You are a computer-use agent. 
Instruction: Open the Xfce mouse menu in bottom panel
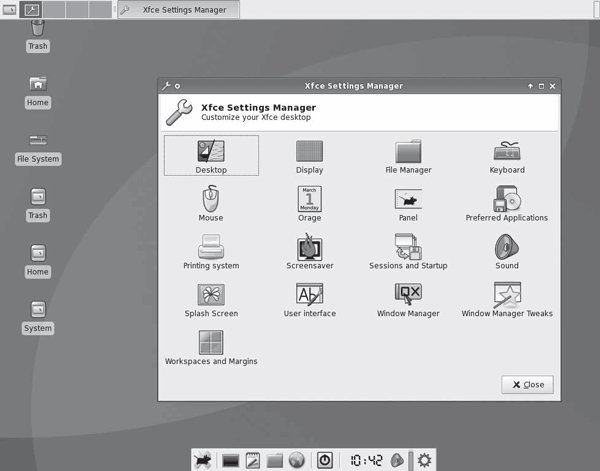203,460
